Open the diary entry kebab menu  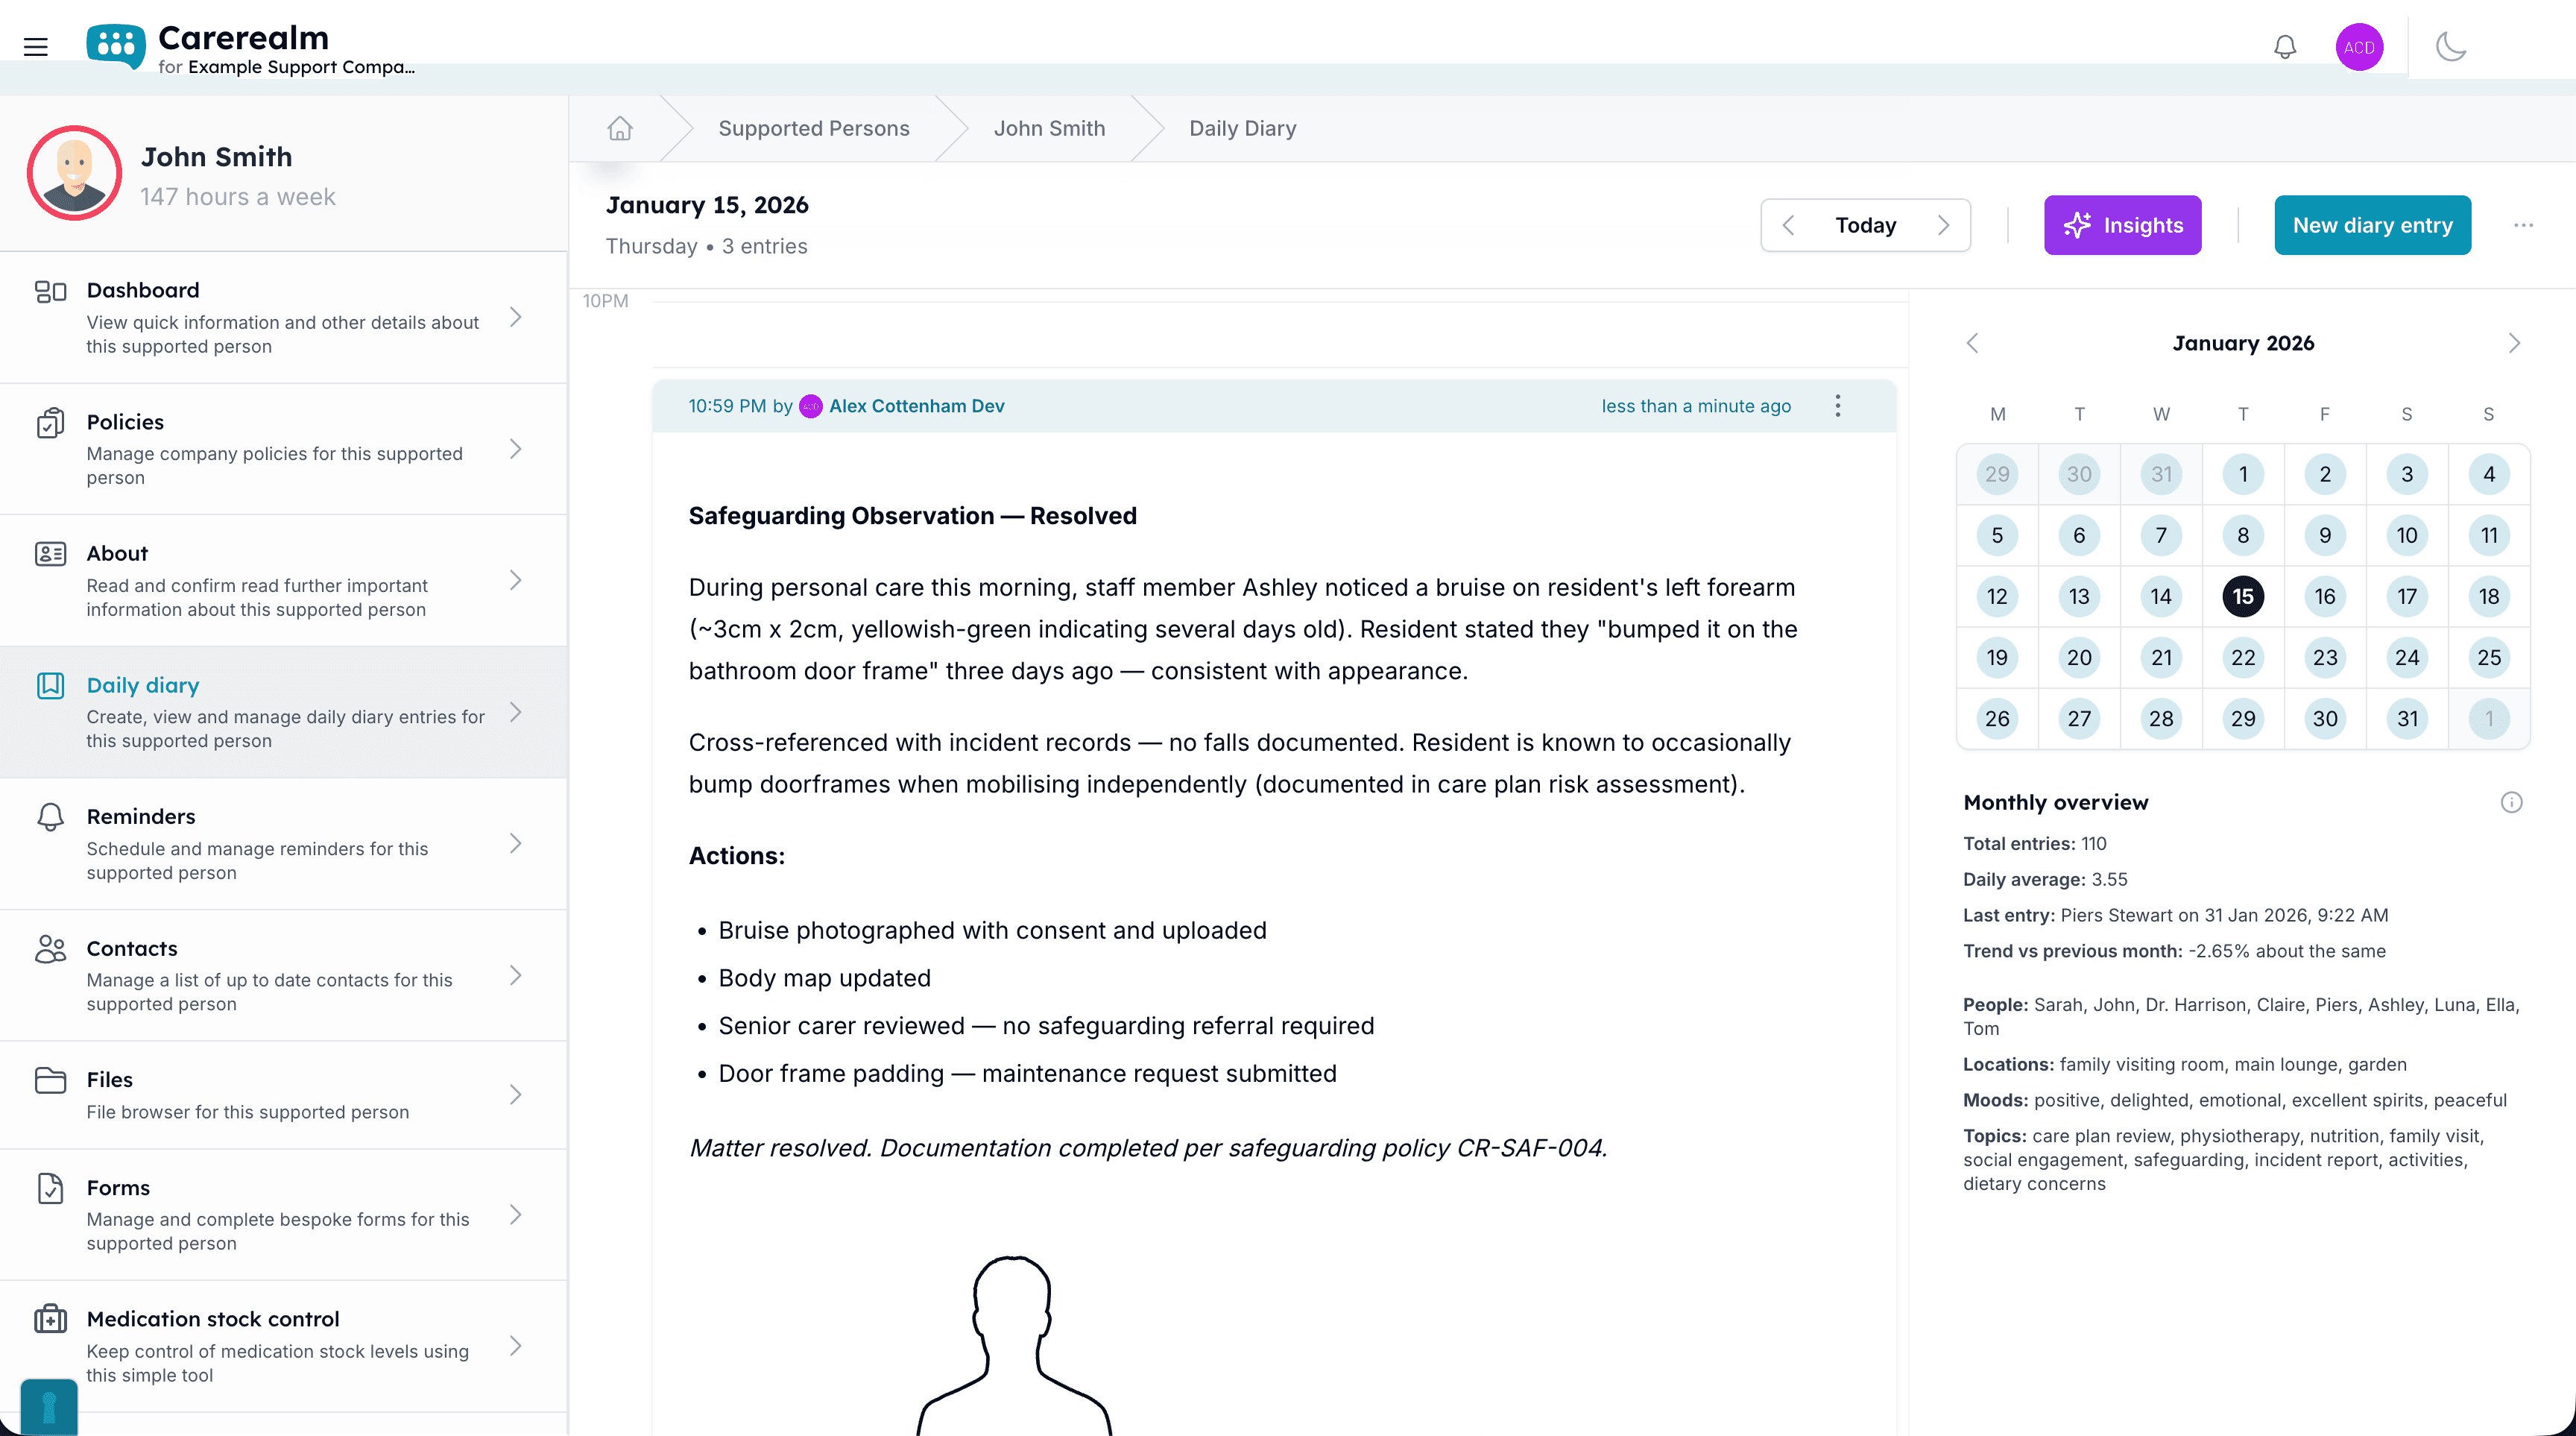[1837, 405]
